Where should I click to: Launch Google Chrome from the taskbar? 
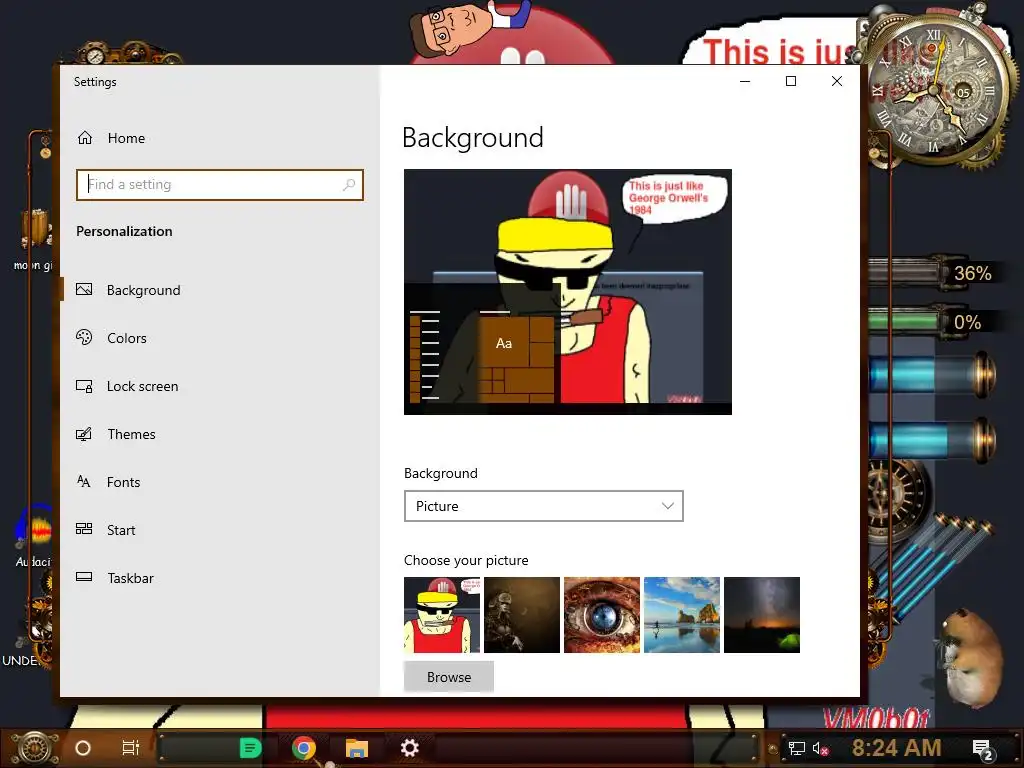pyautogui.click(x=304, y=748)
